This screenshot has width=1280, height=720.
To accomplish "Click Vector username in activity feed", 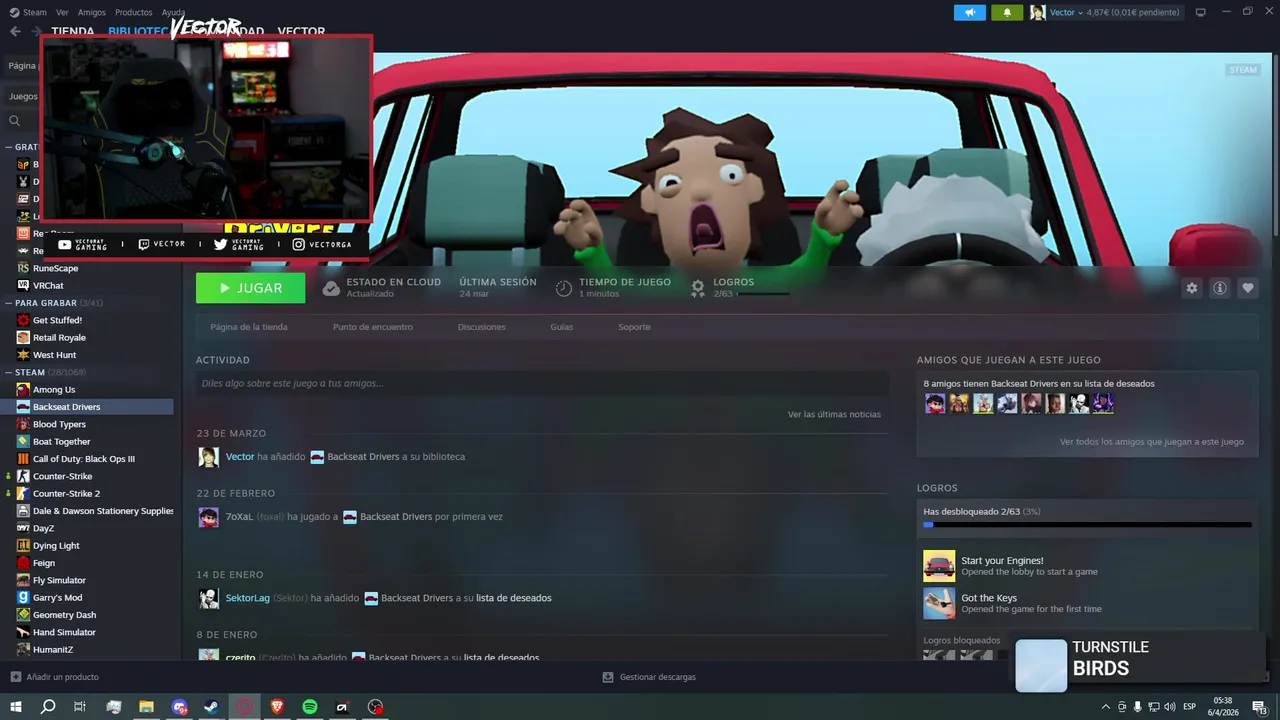I will 240,457.
